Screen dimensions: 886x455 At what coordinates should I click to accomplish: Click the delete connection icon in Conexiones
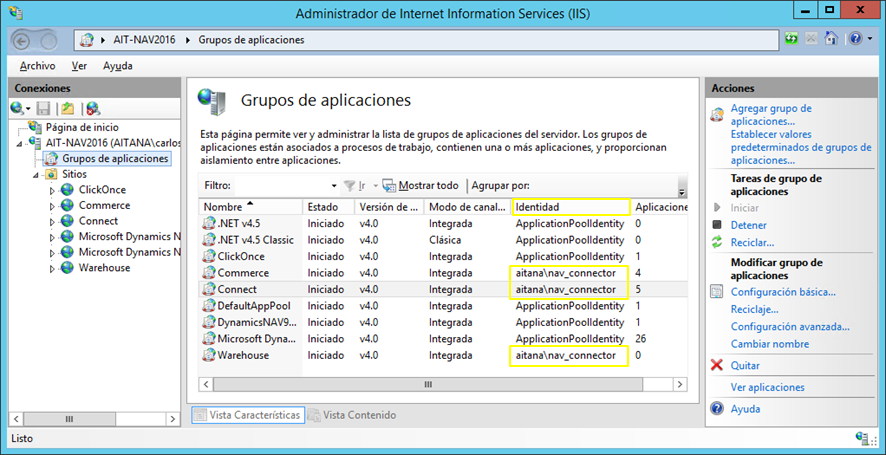tap(94, 108)
